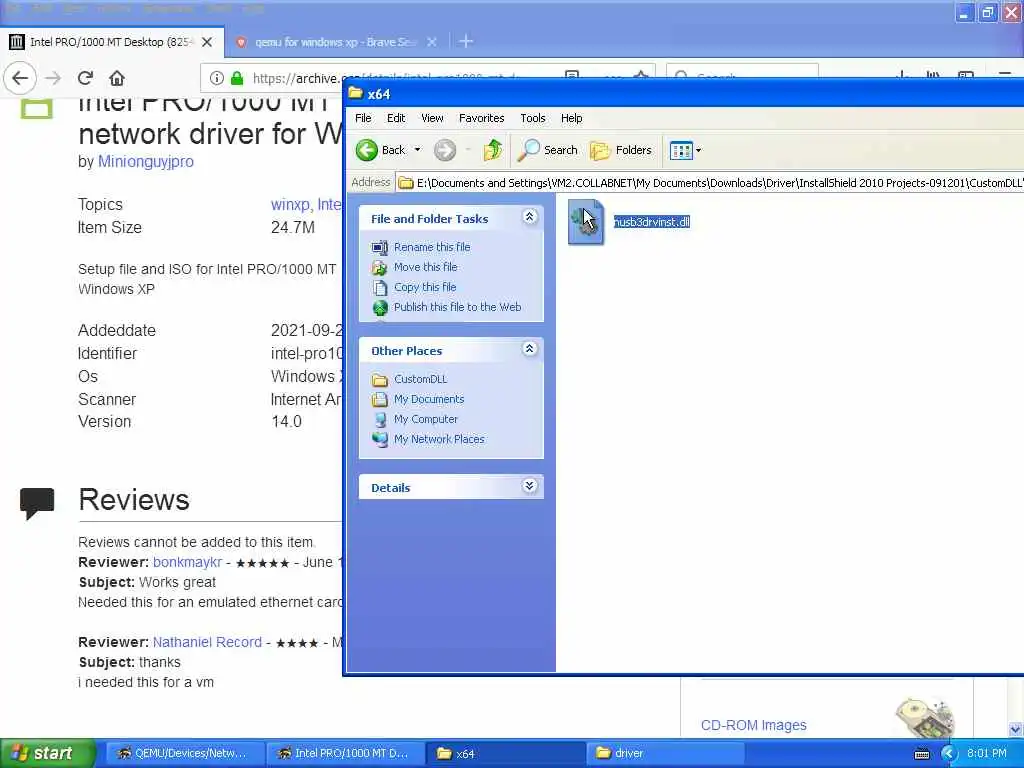Screen dimensions: 1024x768
Task: Expand hidden tray icons arrow
Action: click(x=949, y=754)
